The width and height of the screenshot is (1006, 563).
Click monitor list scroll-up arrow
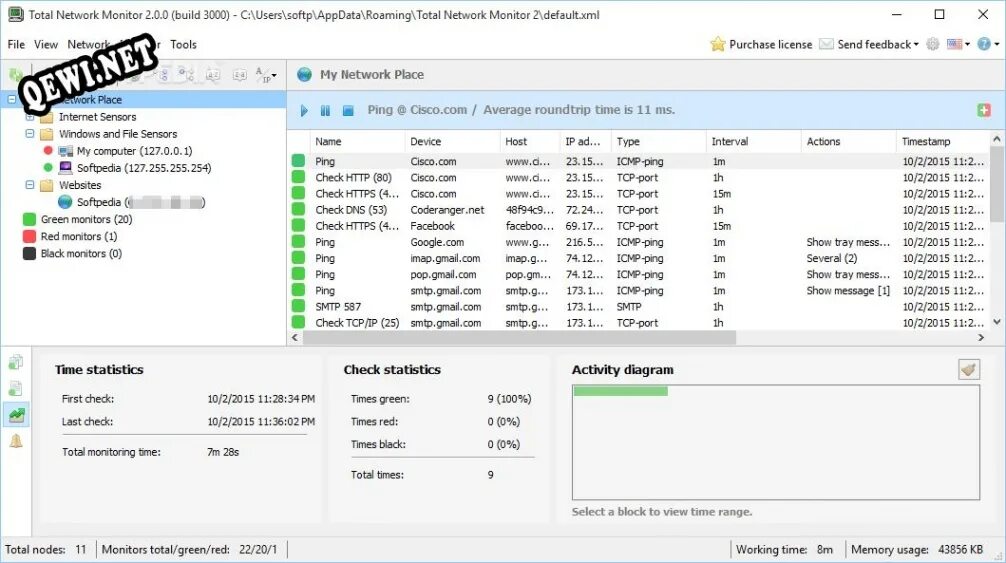(x=996, y=139)
